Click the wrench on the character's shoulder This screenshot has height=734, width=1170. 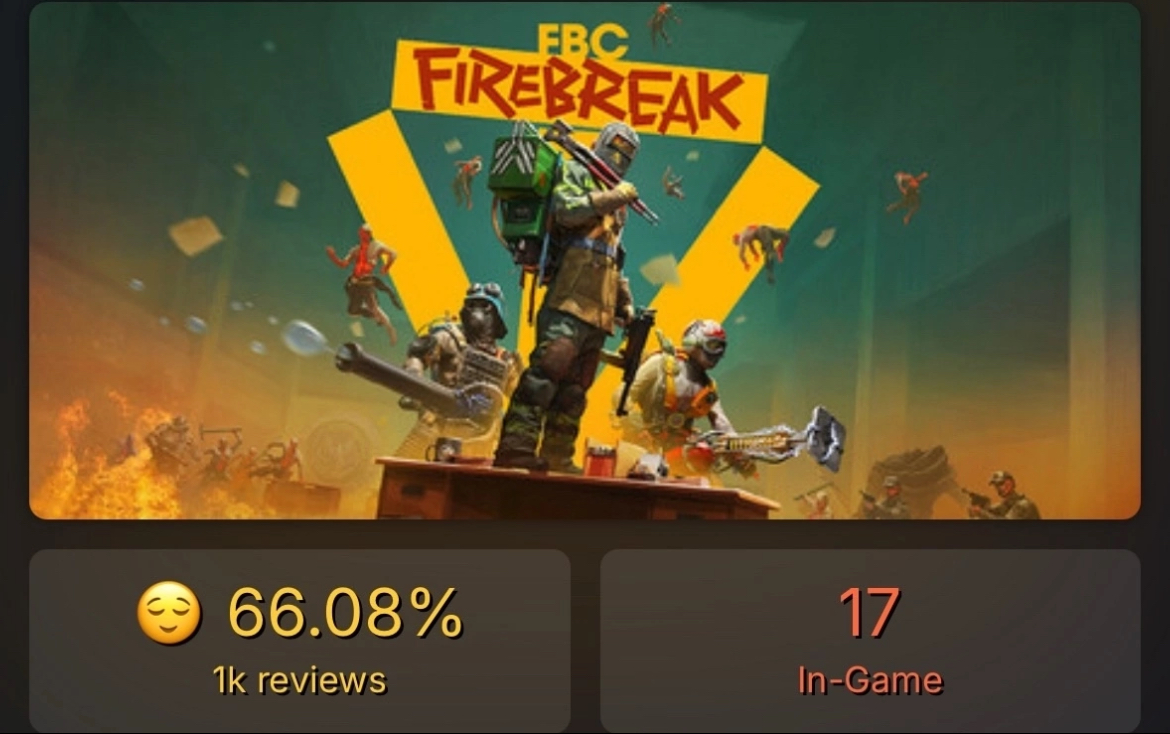pos(601,170)
